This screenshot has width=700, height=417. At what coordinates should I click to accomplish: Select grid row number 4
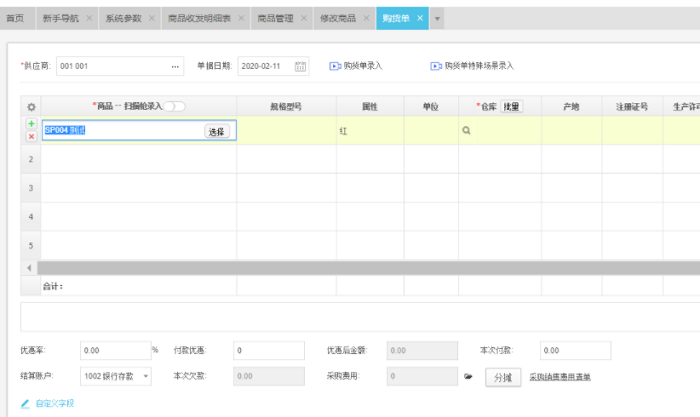point(31,217)
